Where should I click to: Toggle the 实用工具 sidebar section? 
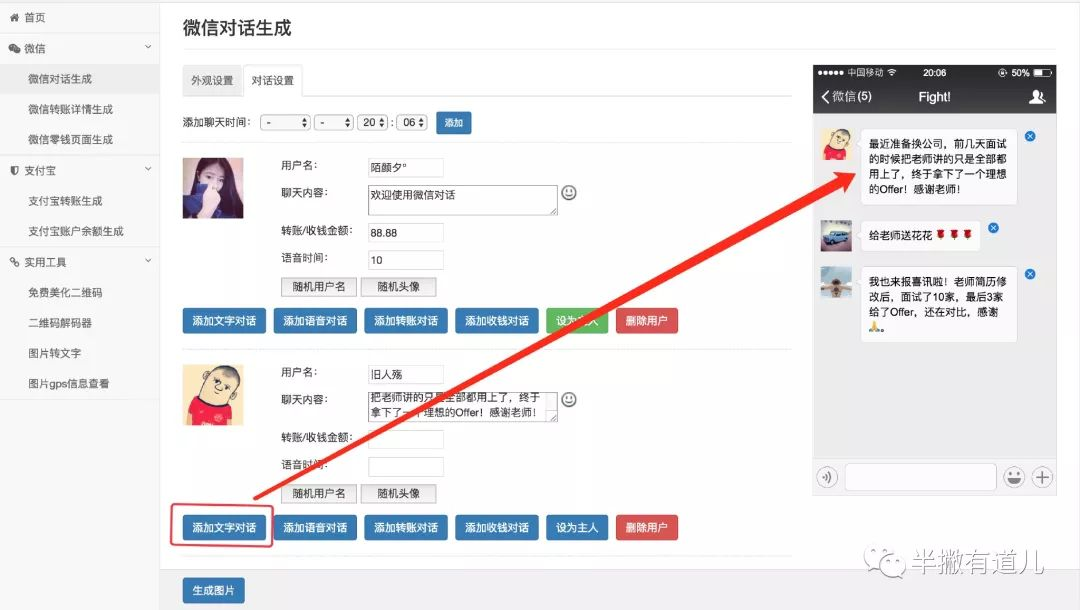[148, 262]
